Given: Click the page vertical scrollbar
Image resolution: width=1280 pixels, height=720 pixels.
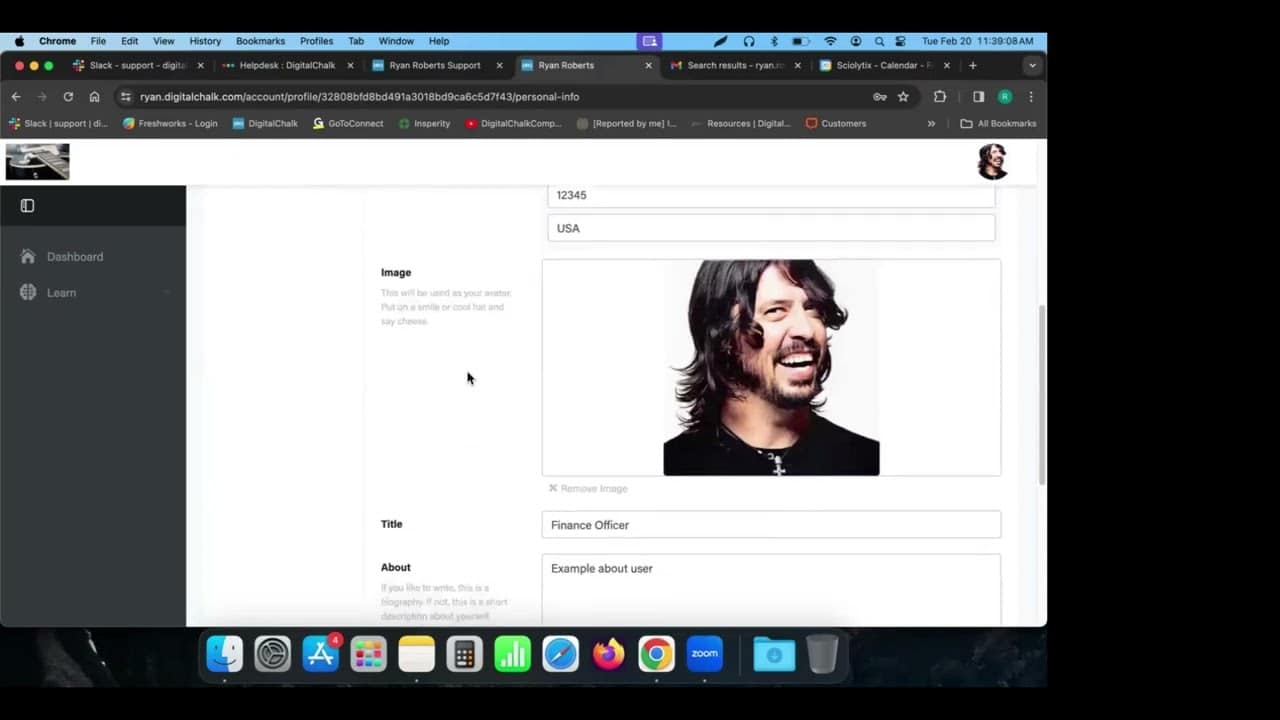Looking at the screenshot, I should point(1041,395).
